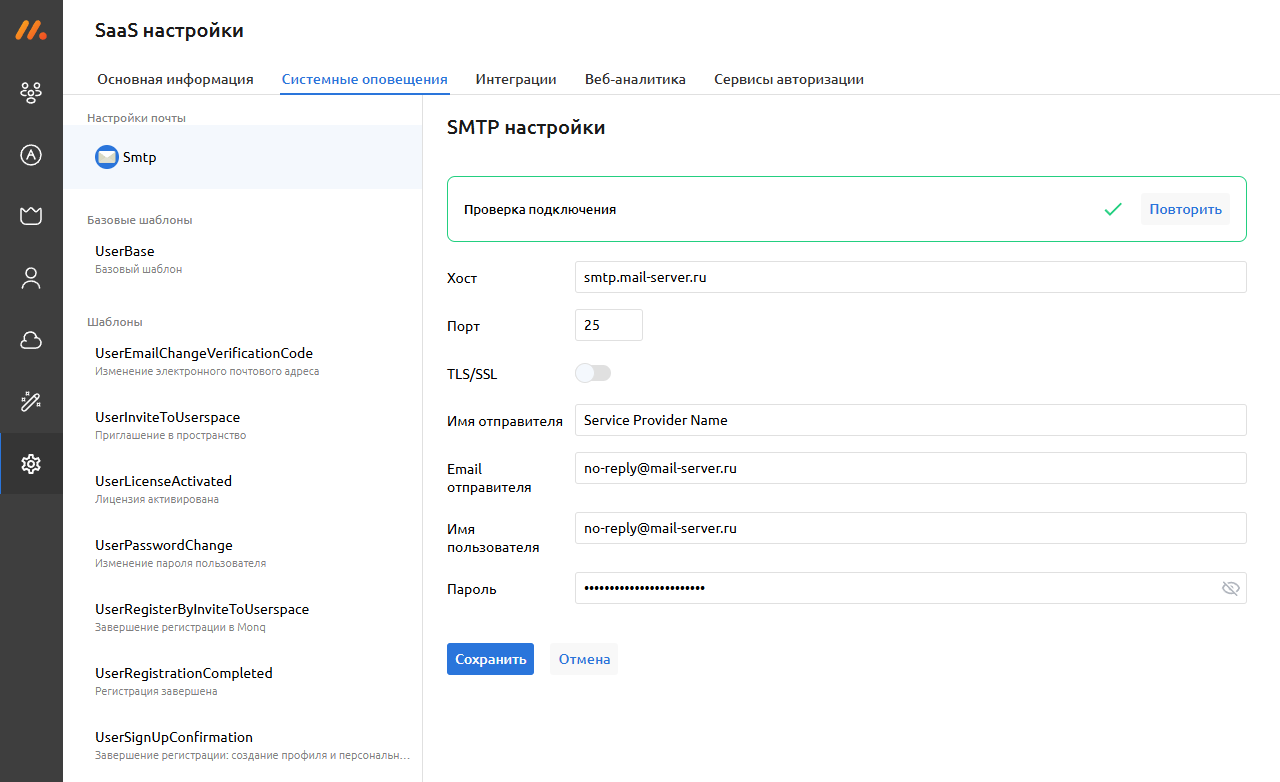Open the single user profile sidebar icon
Viewport: 1280px width, 782px height.
(31, 278)
